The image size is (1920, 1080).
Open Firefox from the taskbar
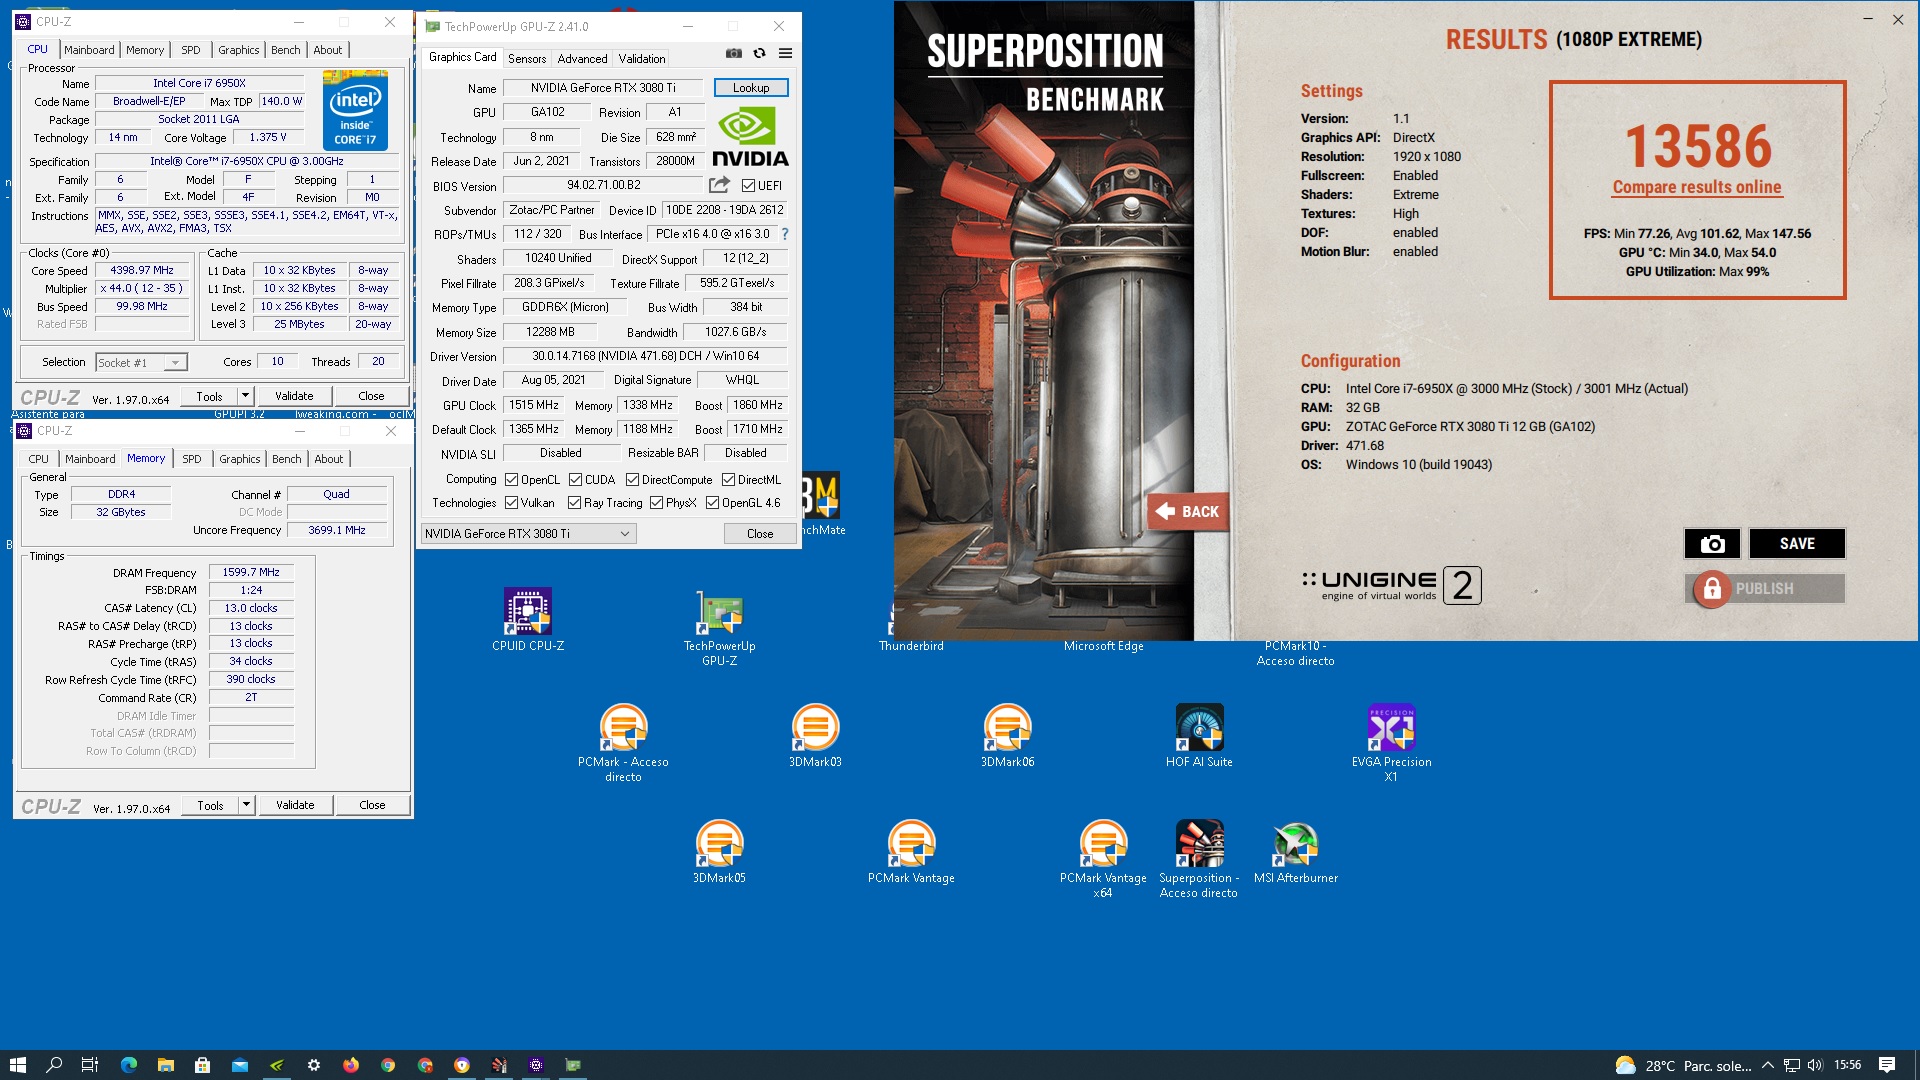pyautogui.click(x=351, y=1065)
